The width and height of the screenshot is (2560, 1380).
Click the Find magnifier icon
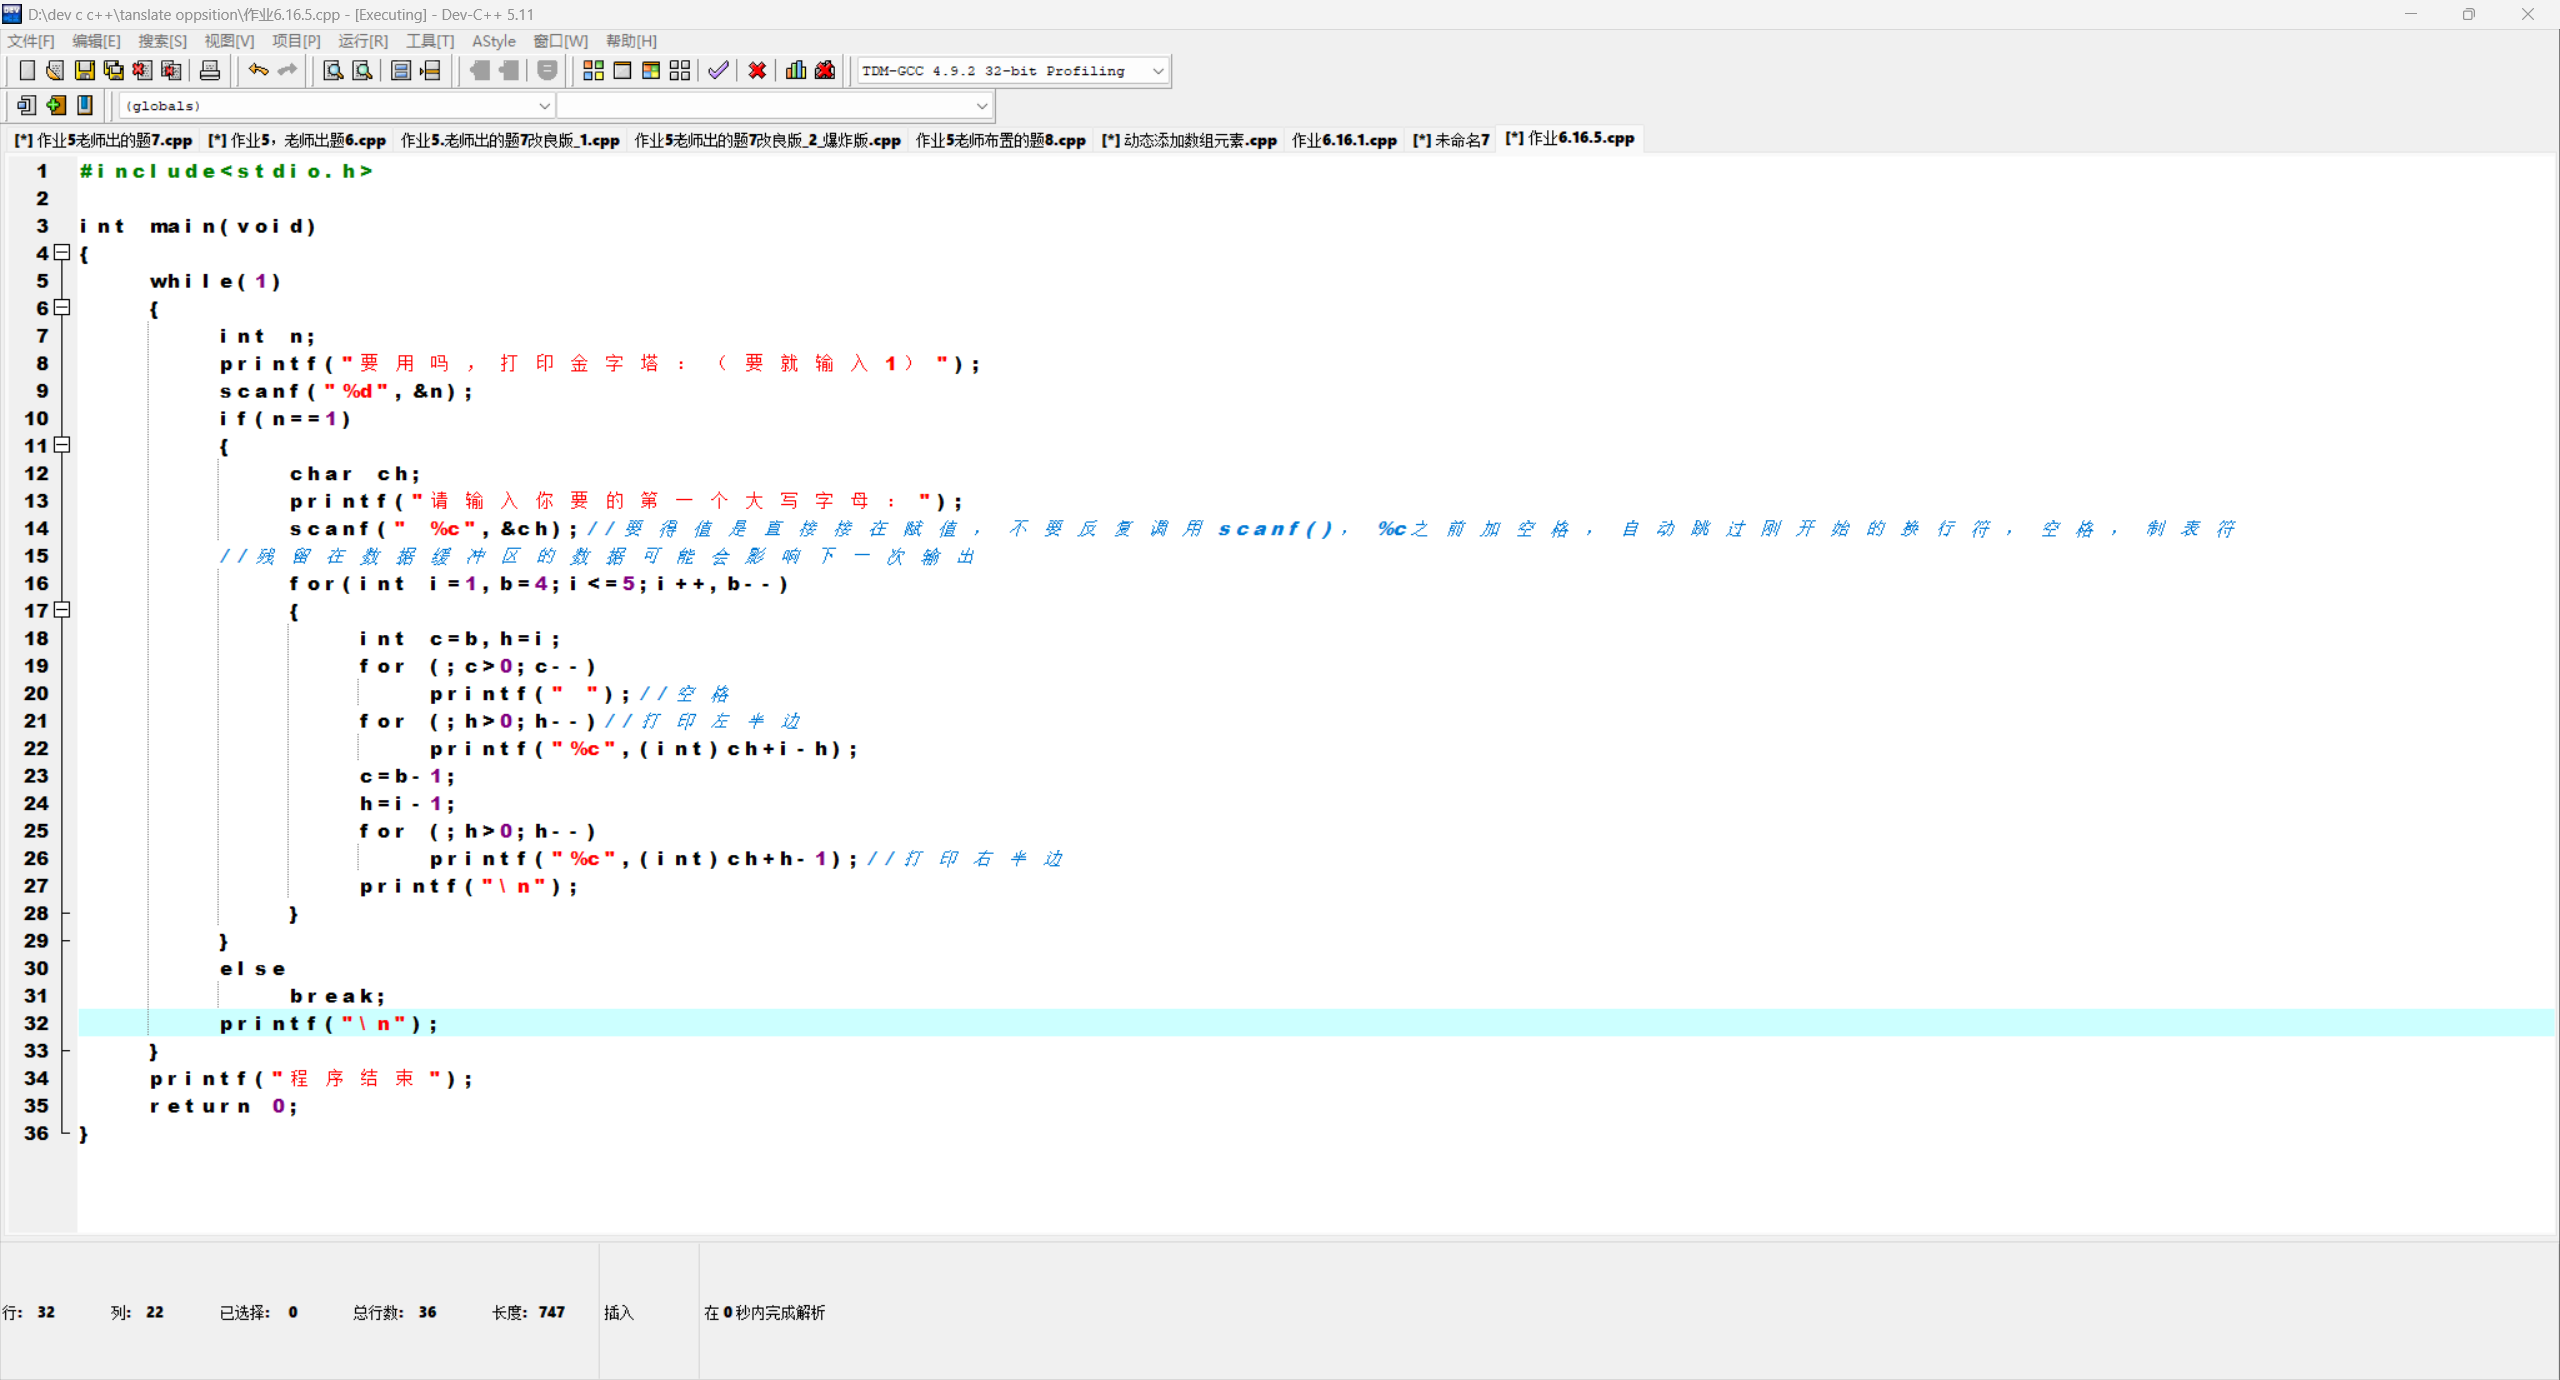tap(333, 70)
